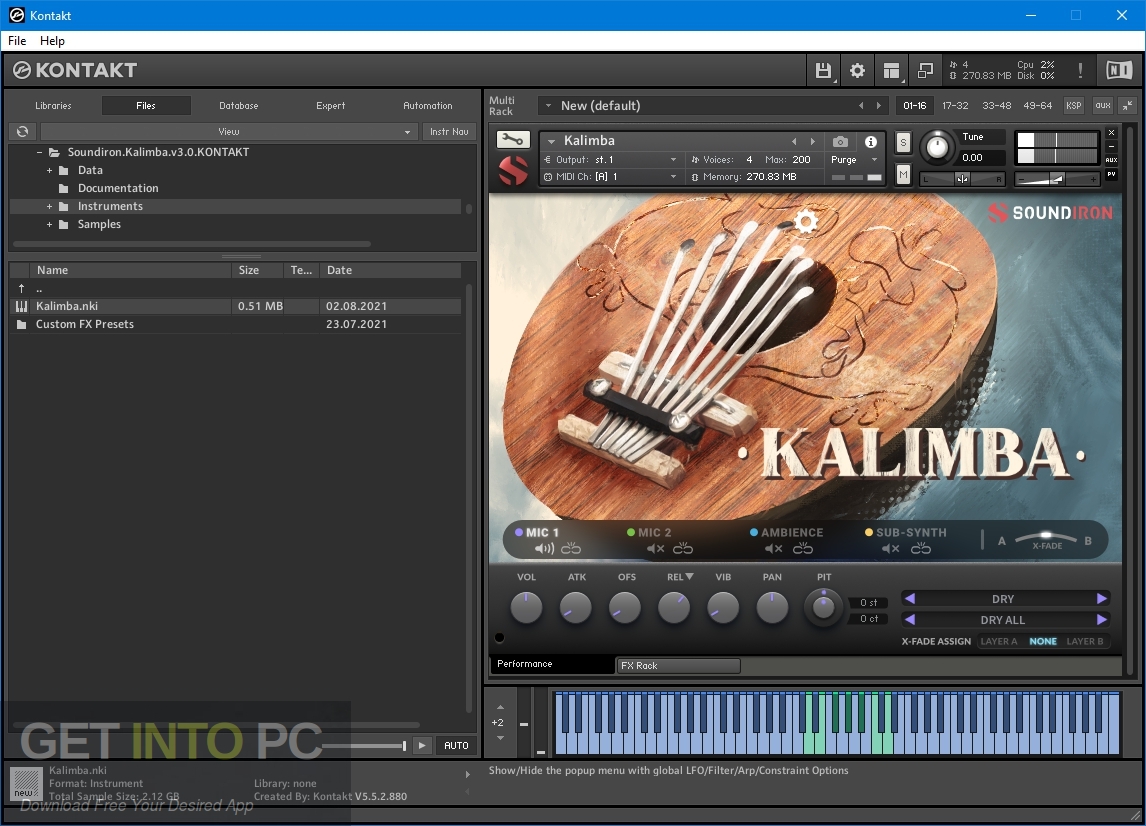Open the save (floppy disk) menu
The image size is (1146, 826).
click(823, 70)
